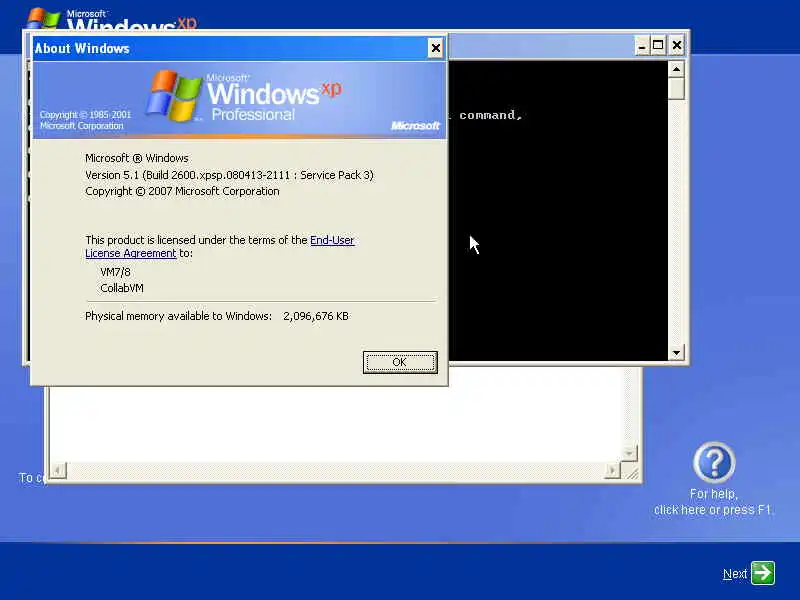The width and height of the screenshot is (800, 600).
Task: Minimize the command prompt window
Action: (x=642, y=46)
